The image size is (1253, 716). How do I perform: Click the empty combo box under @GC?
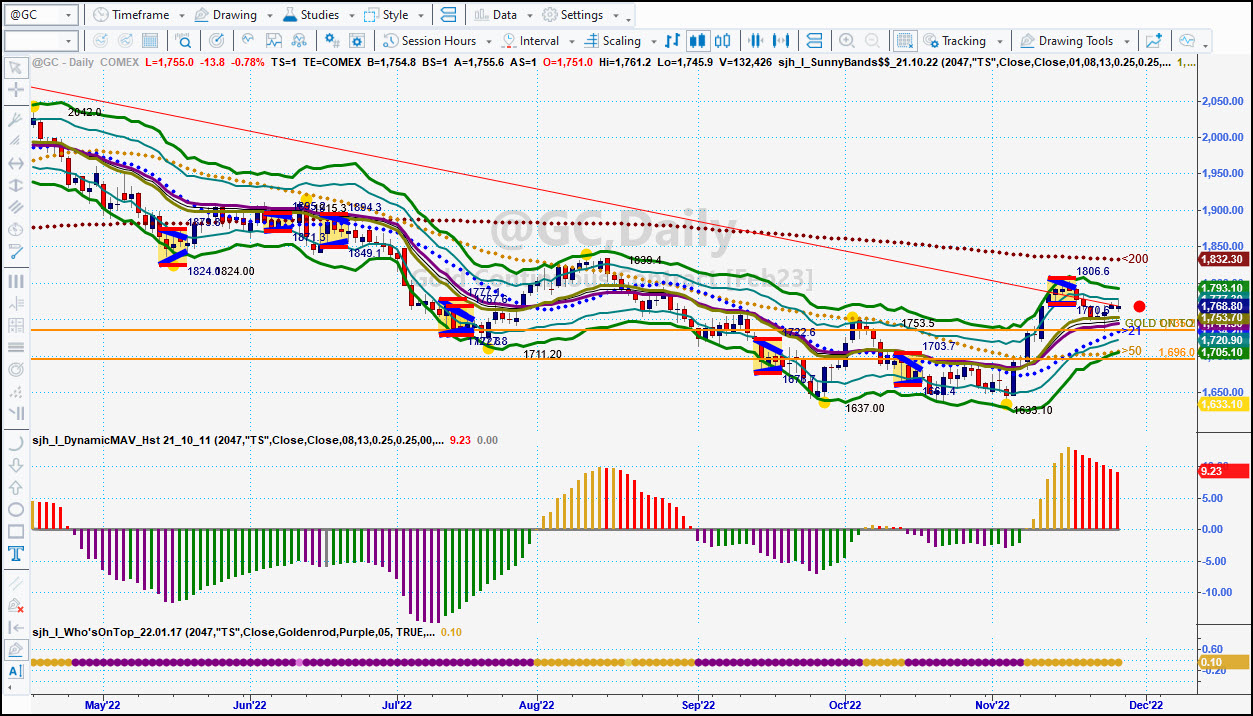point(41,41)
